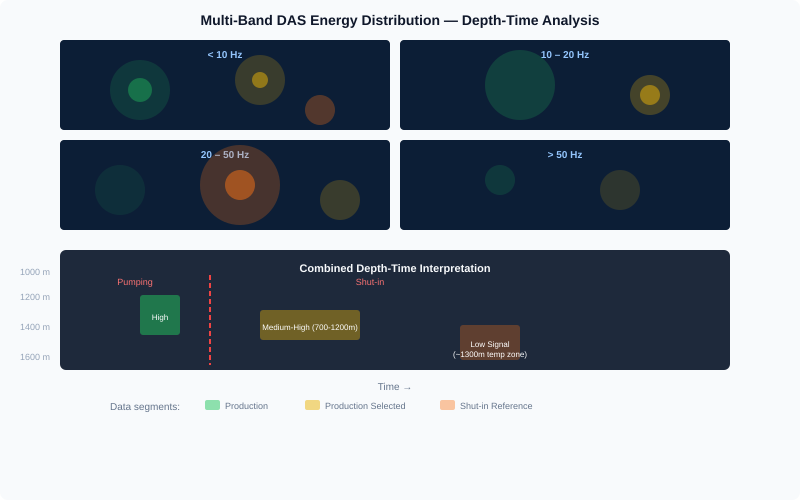
Task: Select the green 'High' block
Action: pos(160,315)
